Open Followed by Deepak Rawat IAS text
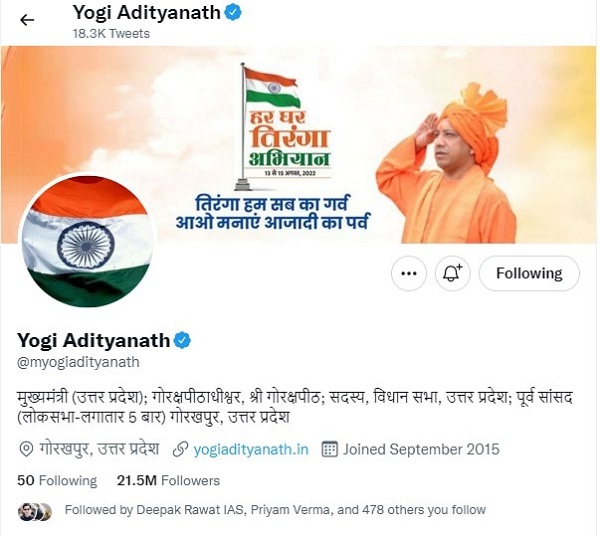600x536 pixels. (275, 510)
